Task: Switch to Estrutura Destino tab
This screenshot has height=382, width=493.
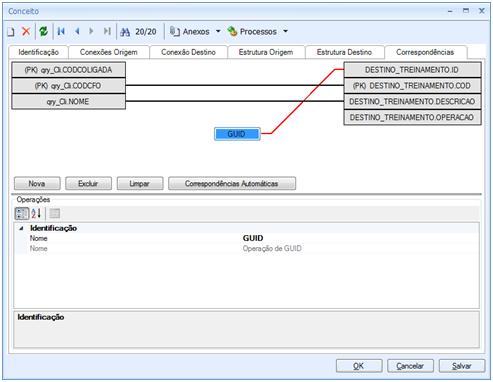Action: [344, 52]
